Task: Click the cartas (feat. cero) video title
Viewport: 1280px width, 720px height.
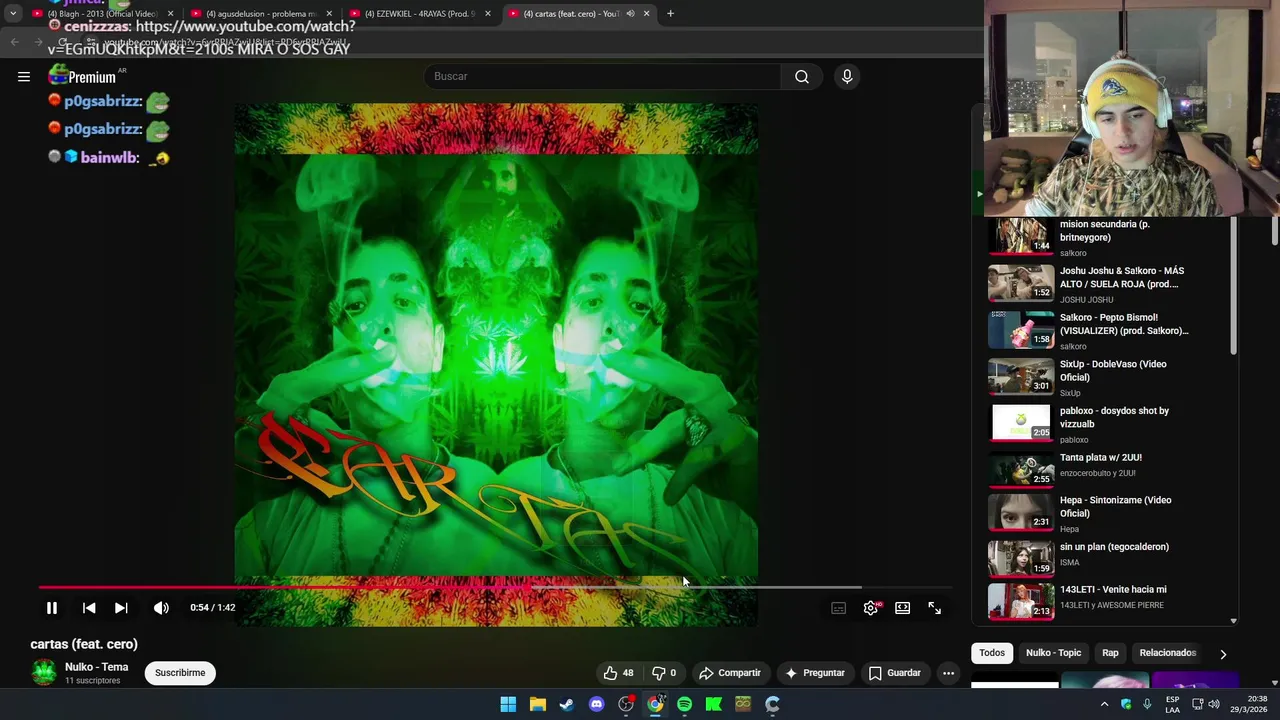Action: (84, 644)
